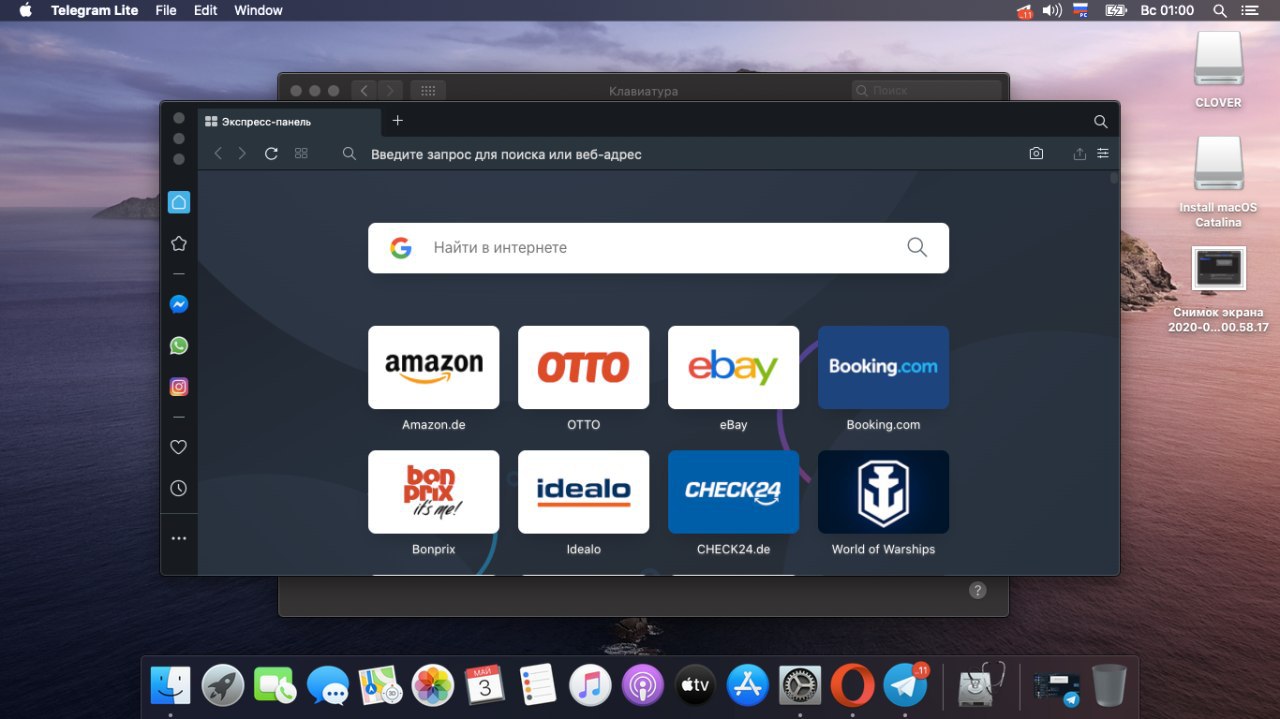Open the Edit menu
Screen dimensions: 1280x719
(x=205, y=10)
